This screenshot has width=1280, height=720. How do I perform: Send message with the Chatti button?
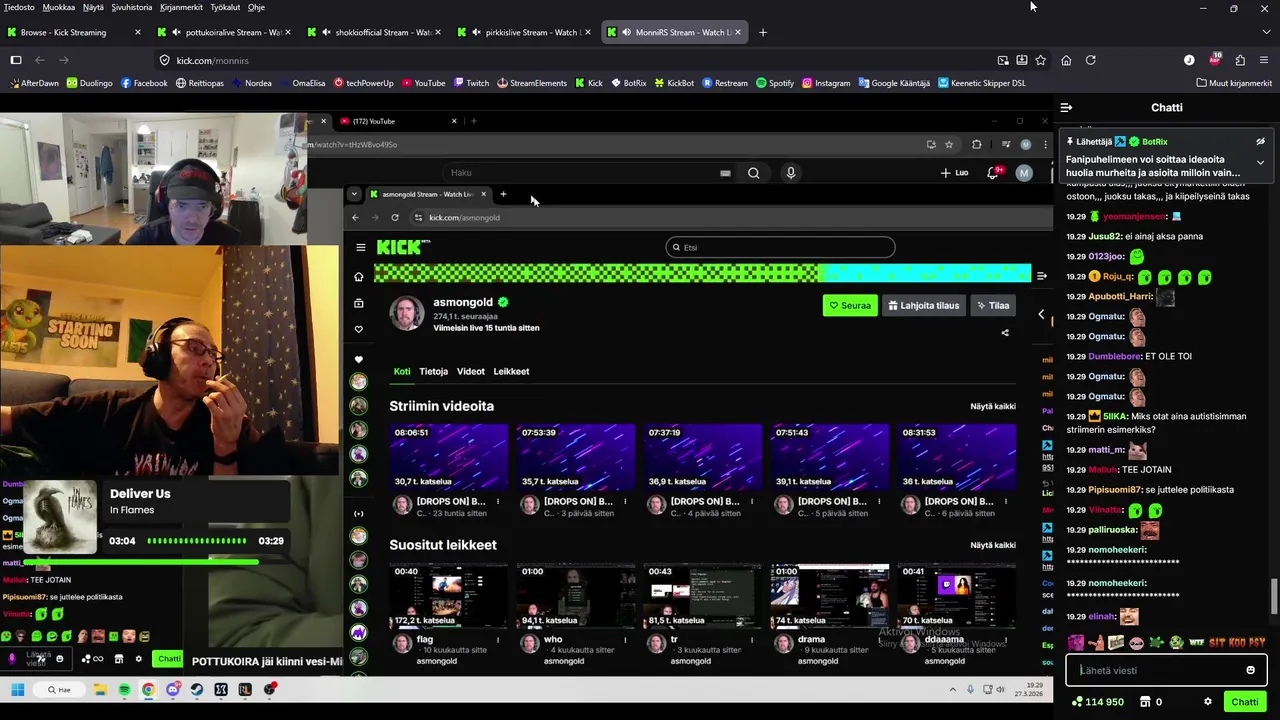pos(1245,702)
